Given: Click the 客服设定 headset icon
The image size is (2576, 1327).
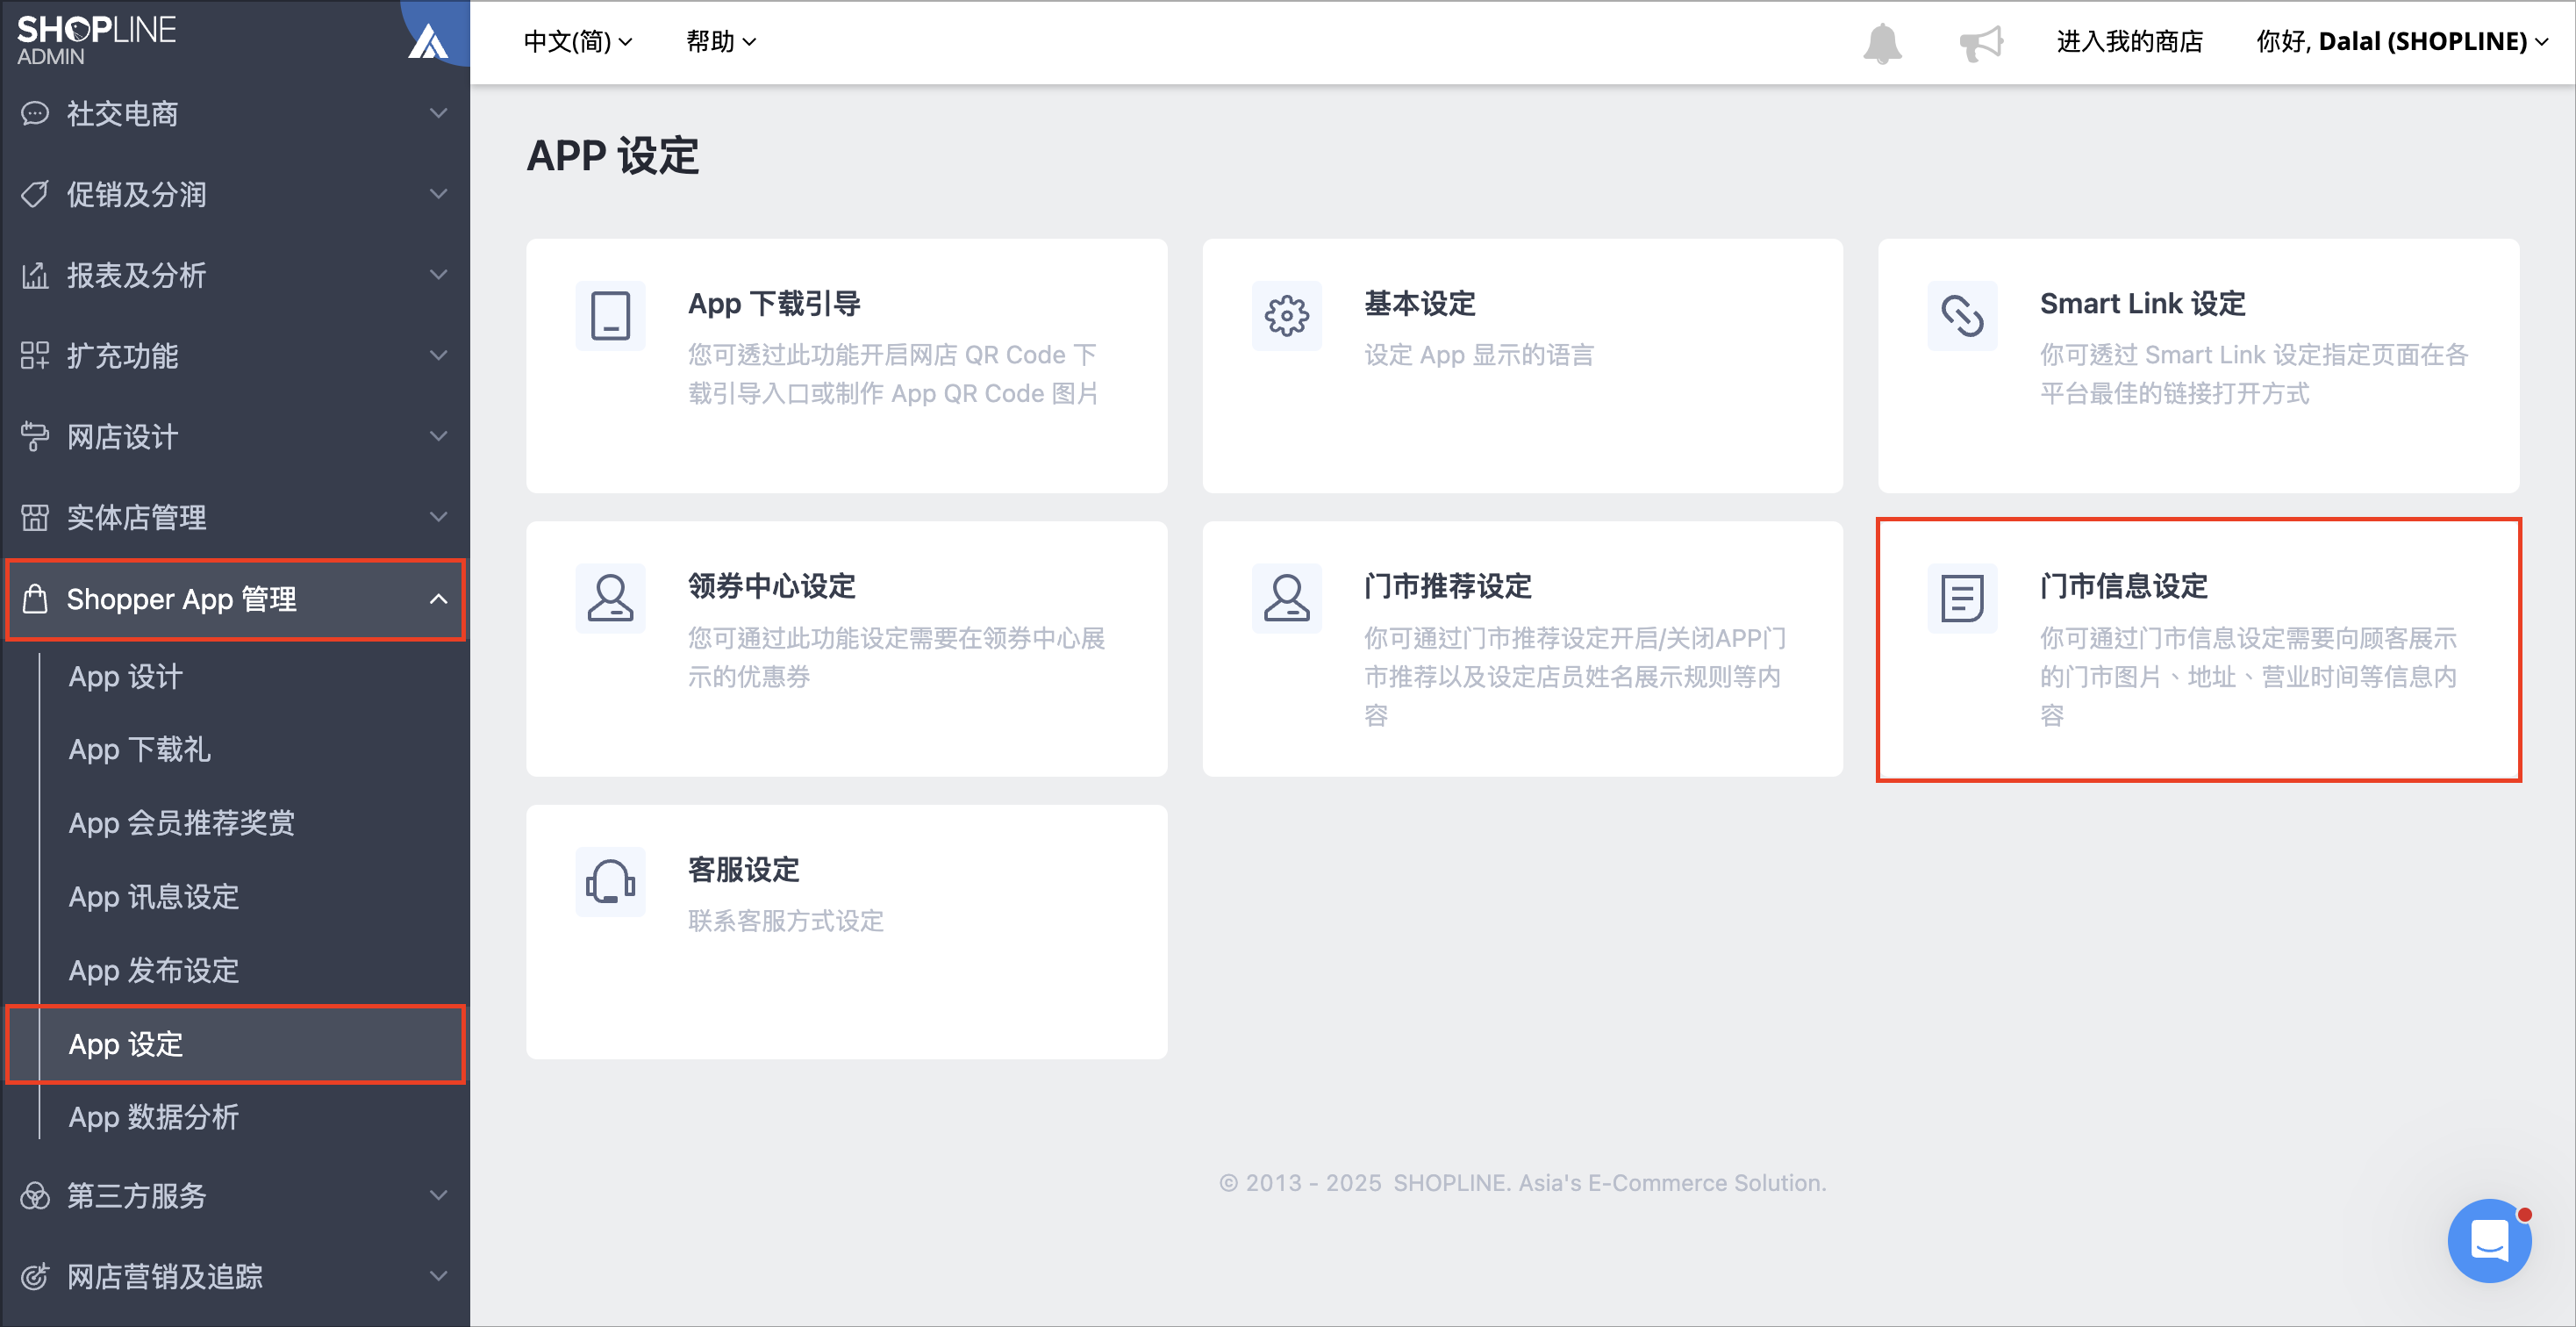Looking at the screenshot, I should 610,881.
